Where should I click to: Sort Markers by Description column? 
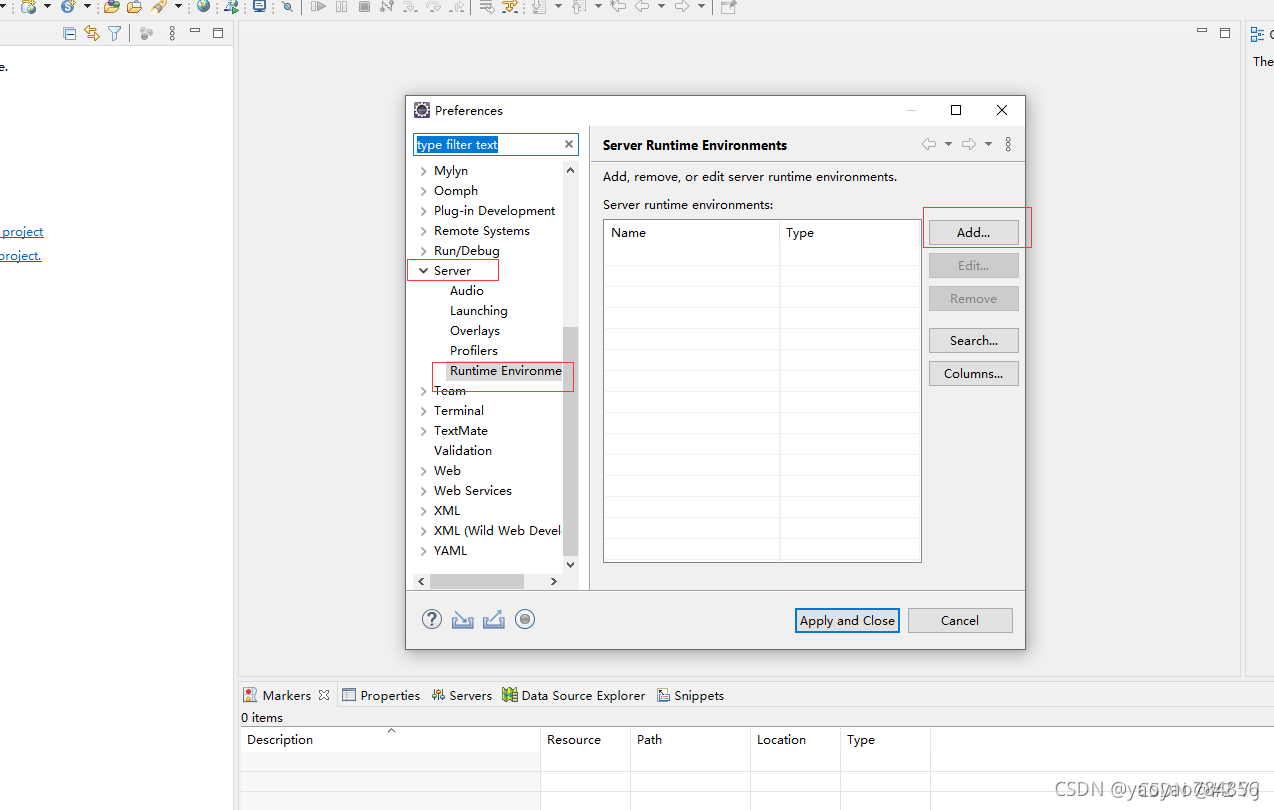pyautogui.click(x=390, y=740)
